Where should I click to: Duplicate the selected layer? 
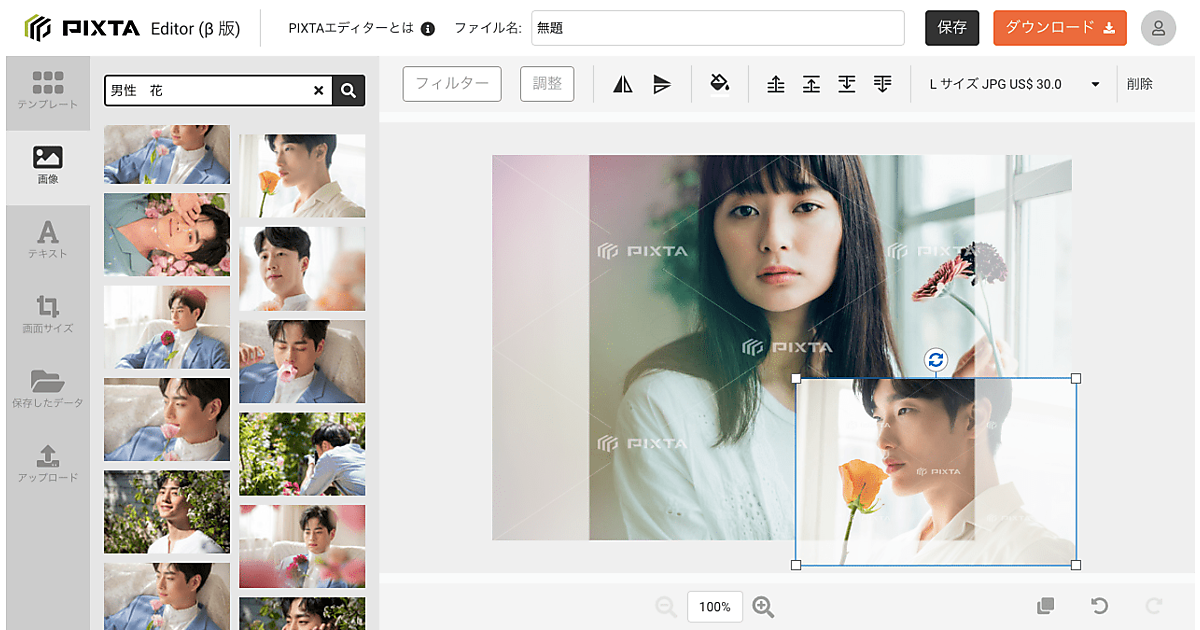1045,606
